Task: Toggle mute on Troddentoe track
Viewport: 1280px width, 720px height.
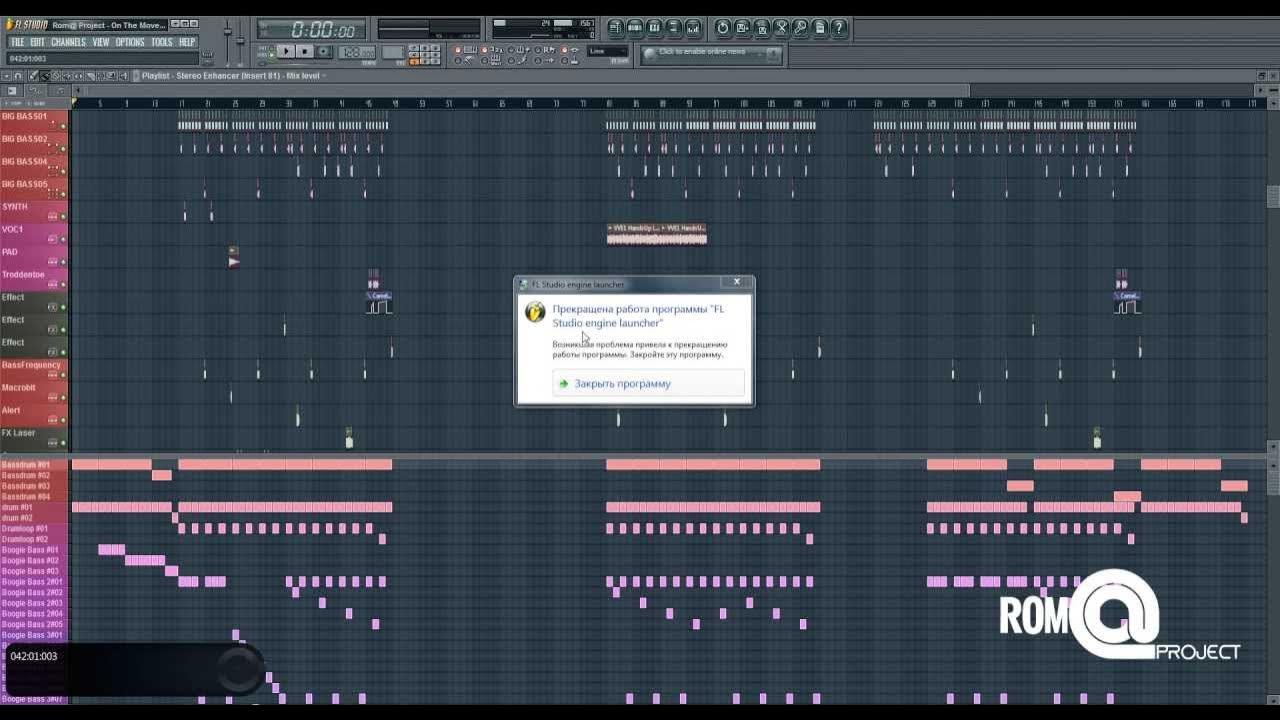Action: [x=62, y=285]
